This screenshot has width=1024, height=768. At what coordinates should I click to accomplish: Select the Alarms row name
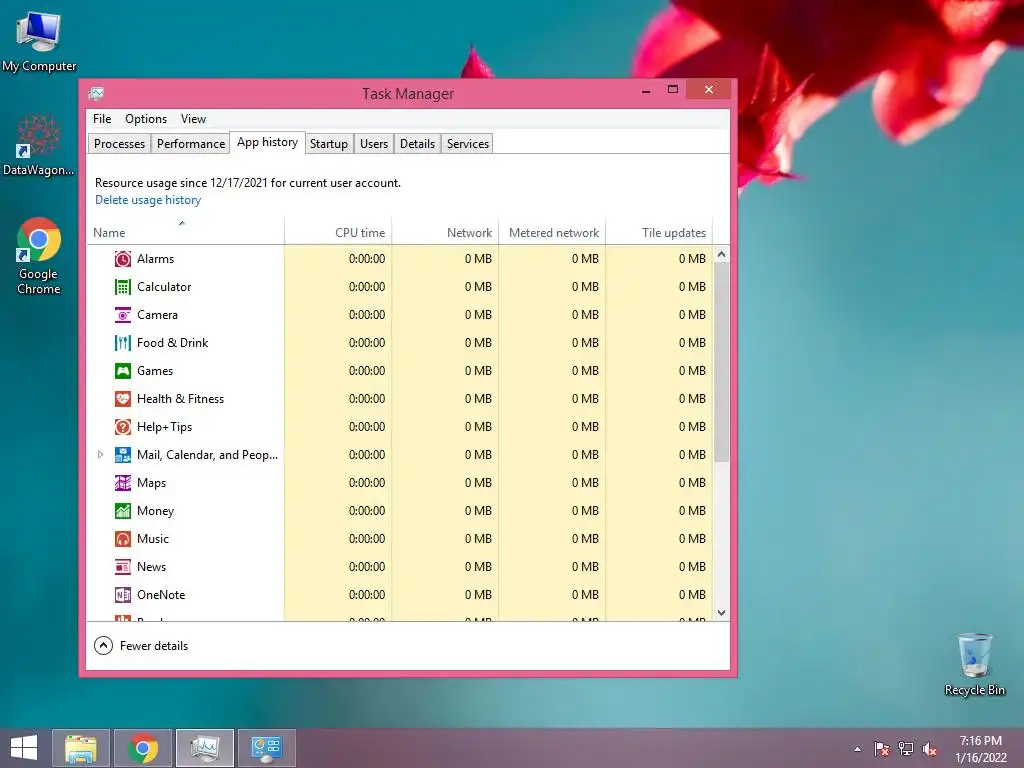click(x=155, y=259)
